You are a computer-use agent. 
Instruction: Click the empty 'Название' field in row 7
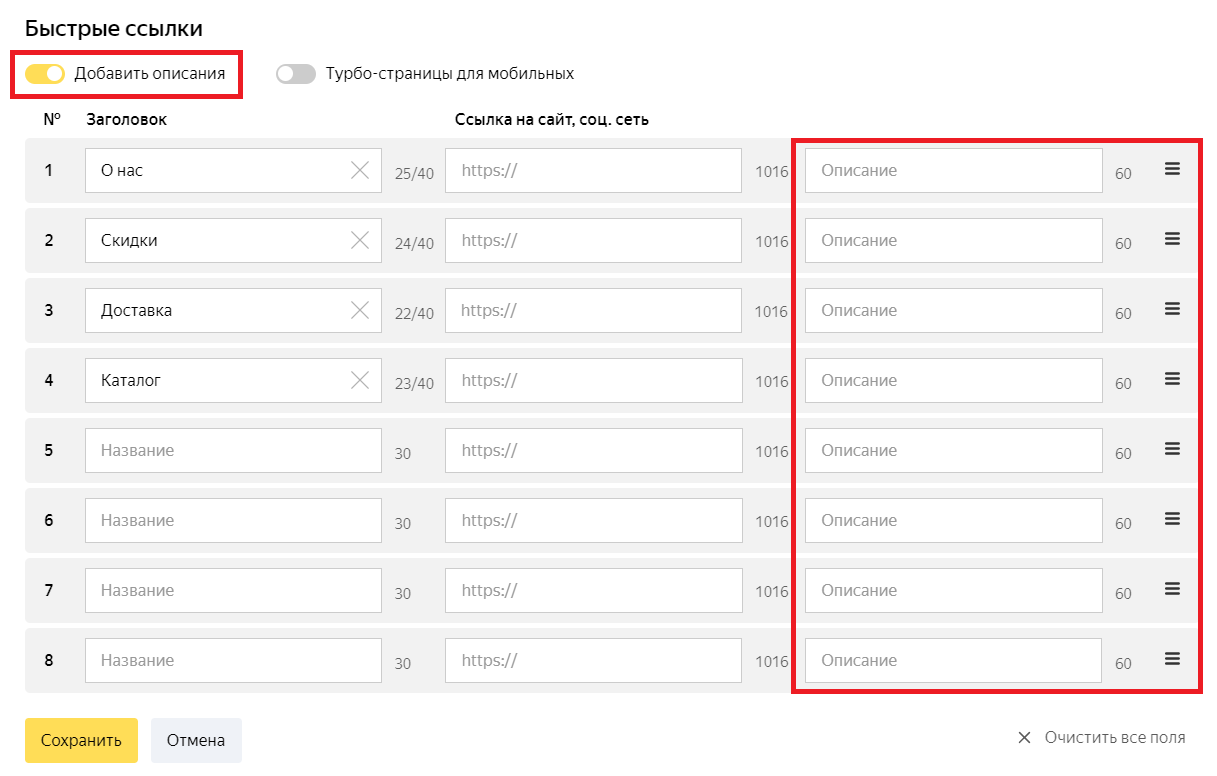233,590
